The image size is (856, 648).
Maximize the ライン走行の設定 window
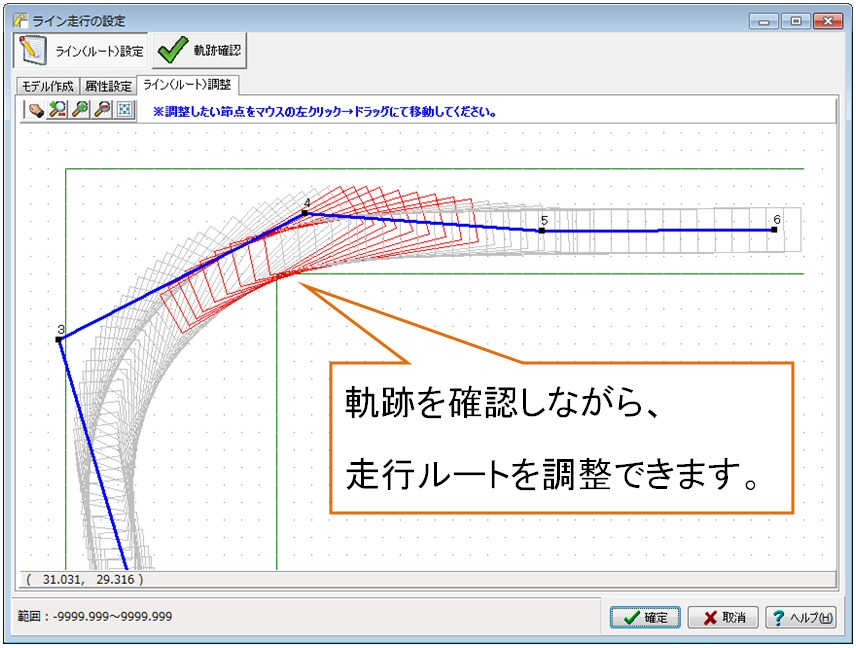coord(795,21)
